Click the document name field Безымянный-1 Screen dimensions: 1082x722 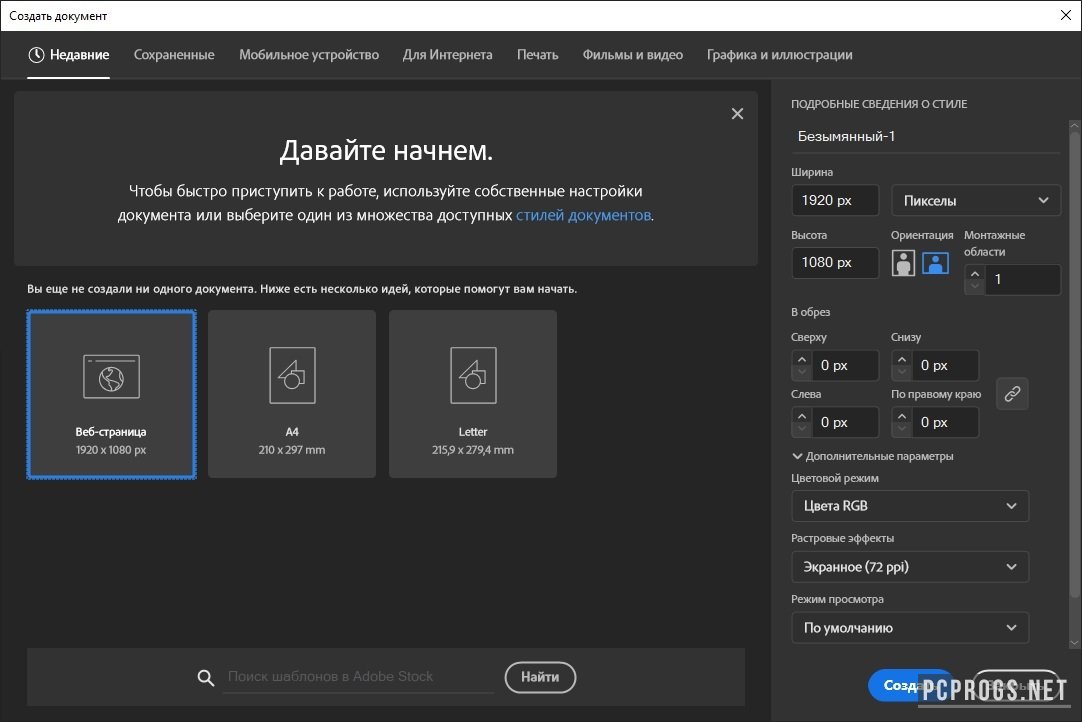(x=925, y=137)
